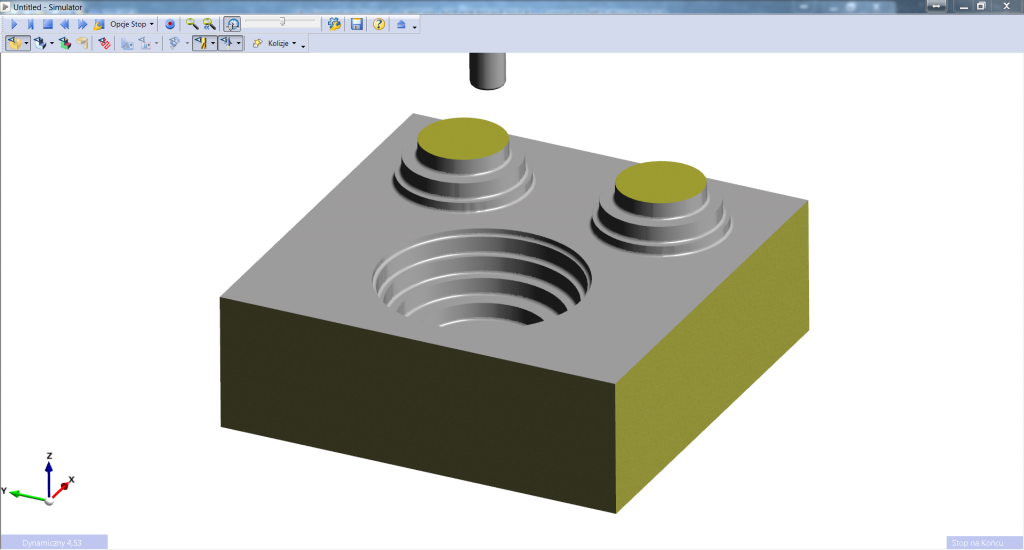Toggle the clock speed mode button
The image size is (1024, 550).
click(x=232, y=23)
